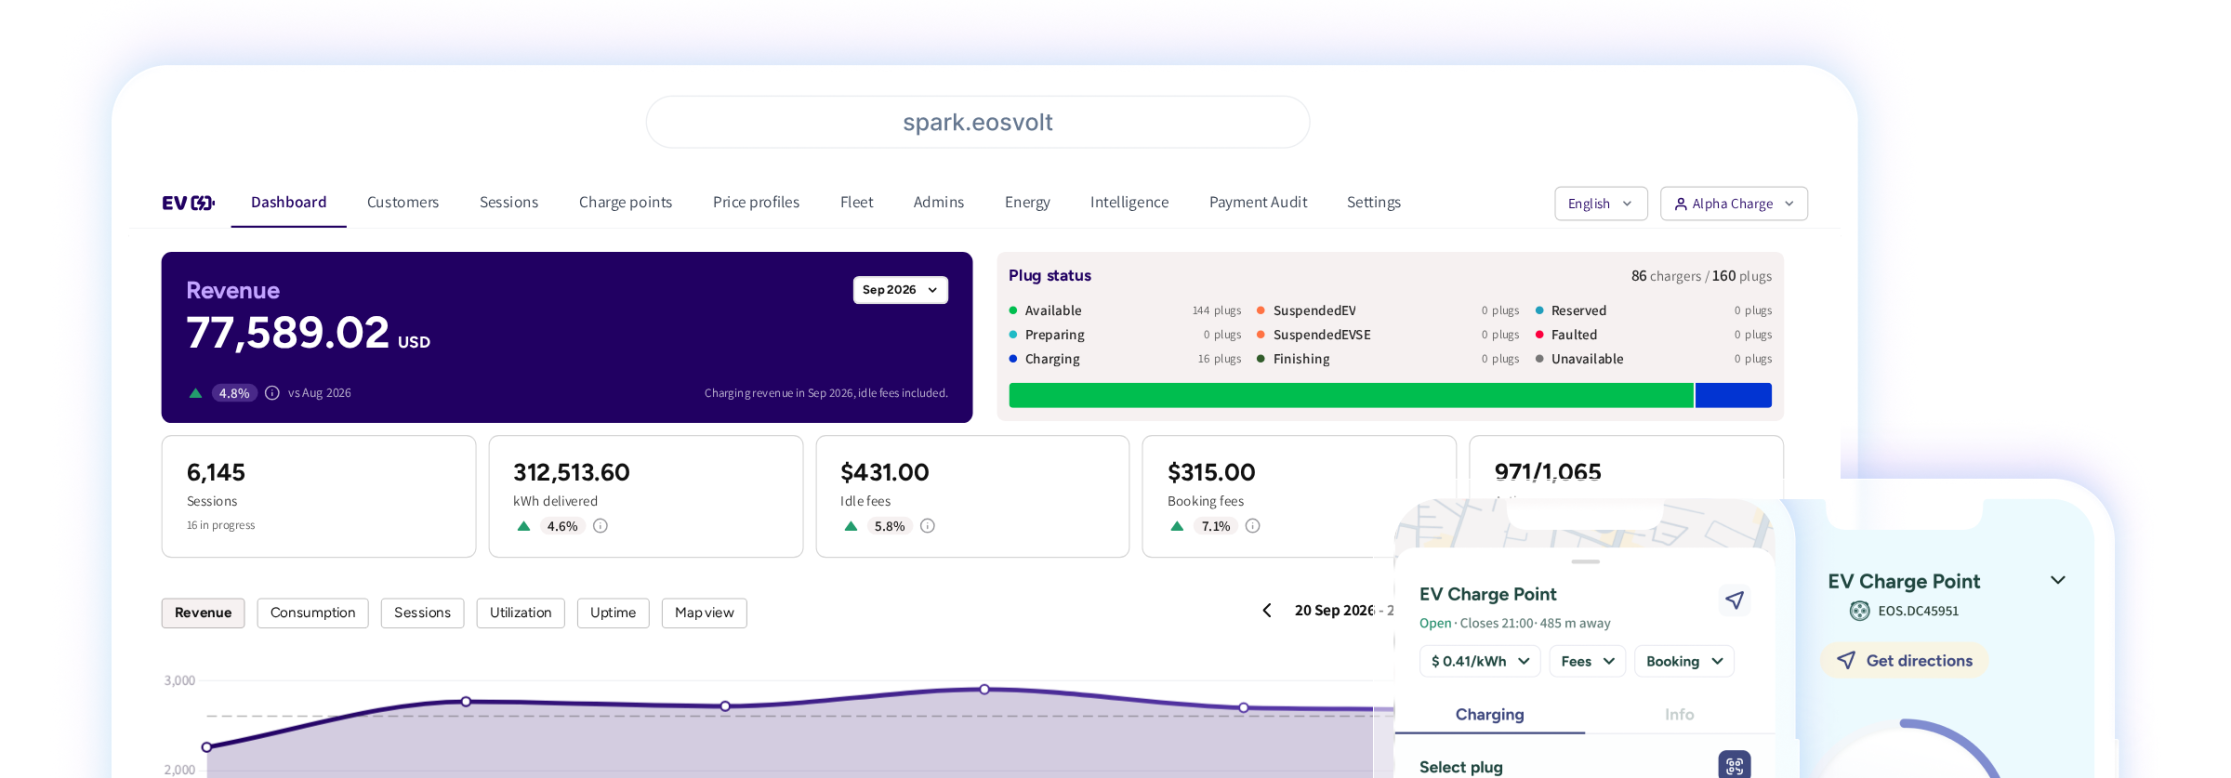
Task: Select the Revenue chart view
Action: point(203,613)
